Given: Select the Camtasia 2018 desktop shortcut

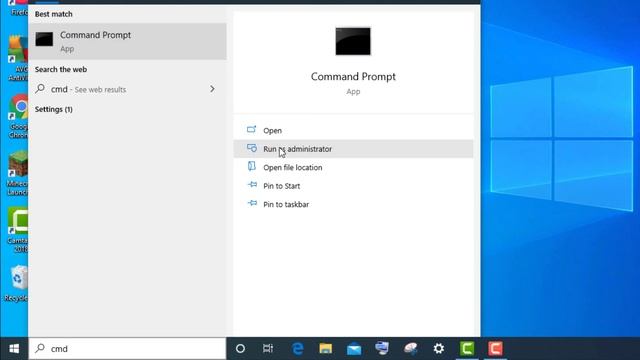Looking at the screenshot, I should [x=17, y=230].
